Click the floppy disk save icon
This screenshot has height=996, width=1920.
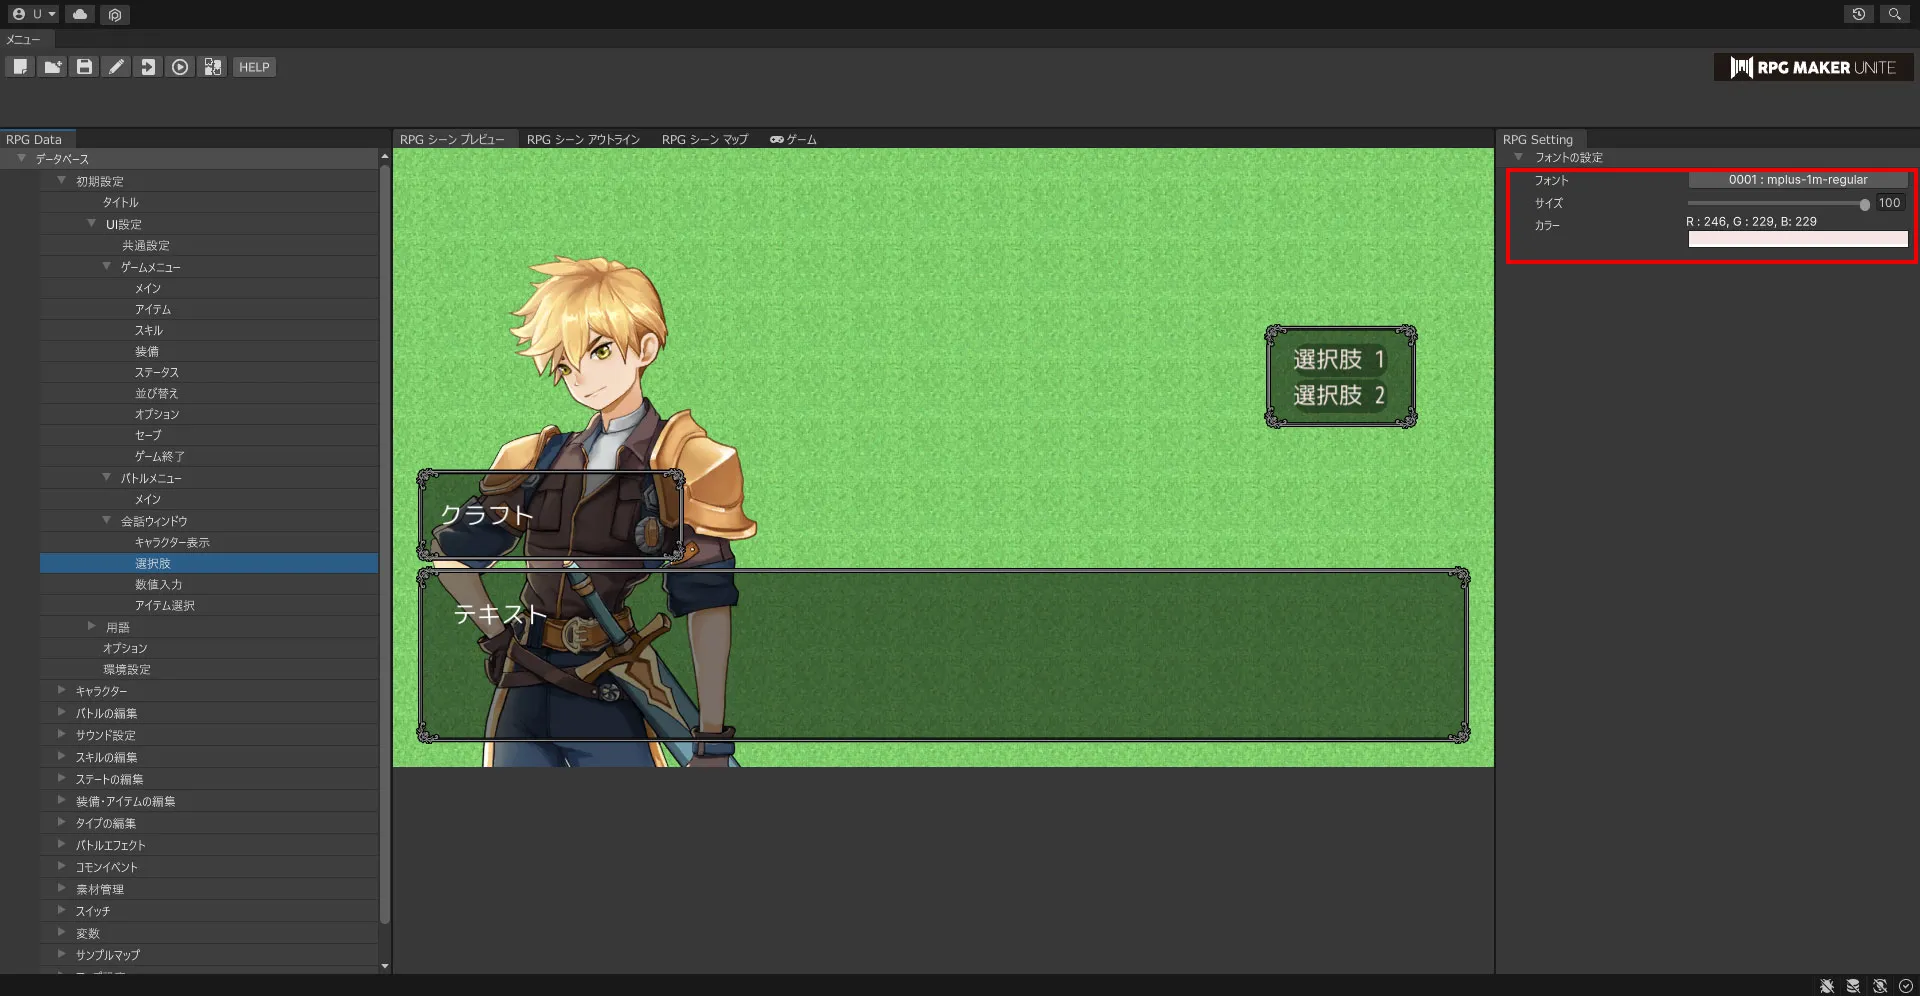[x=84, y=67]
